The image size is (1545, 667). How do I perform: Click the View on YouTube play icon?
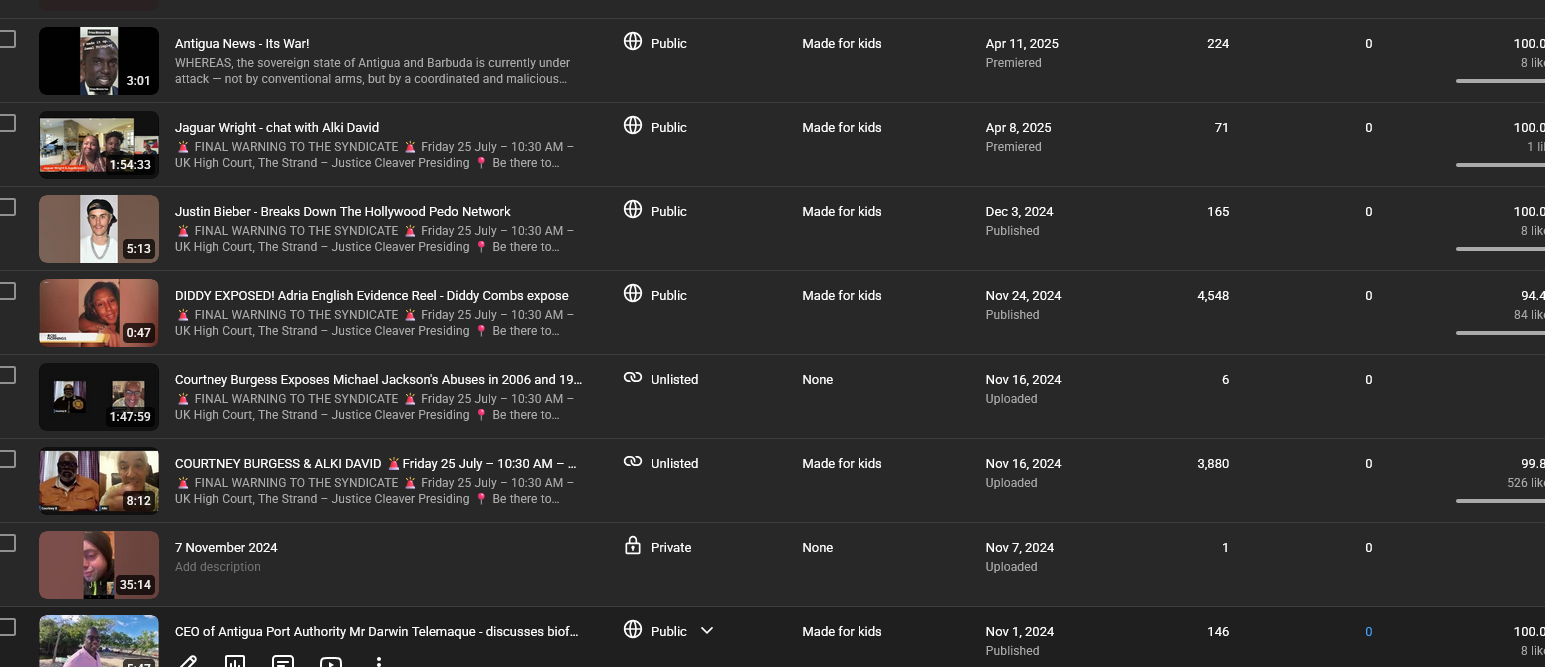(331, 662)
